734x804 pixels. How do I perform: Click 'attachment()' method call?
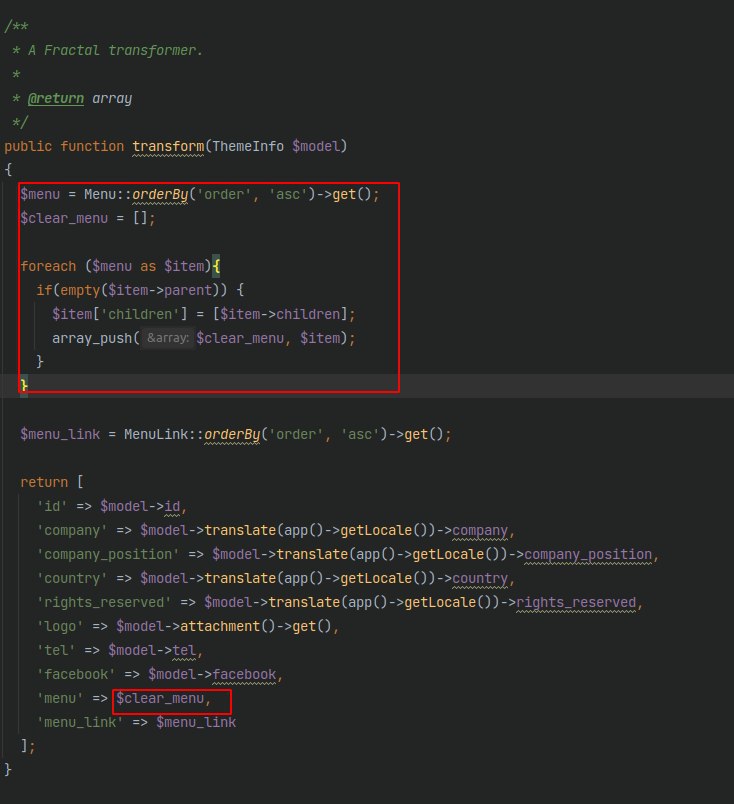coord(228,627)
